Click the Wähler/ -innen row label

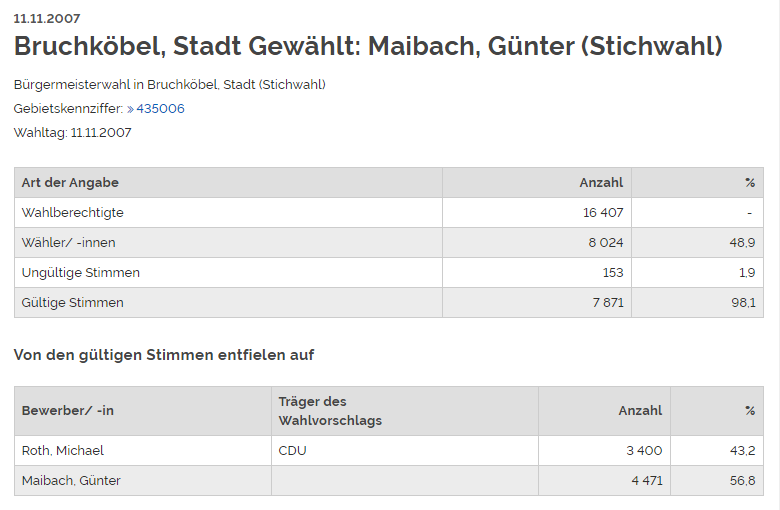[x=68, y=242]
